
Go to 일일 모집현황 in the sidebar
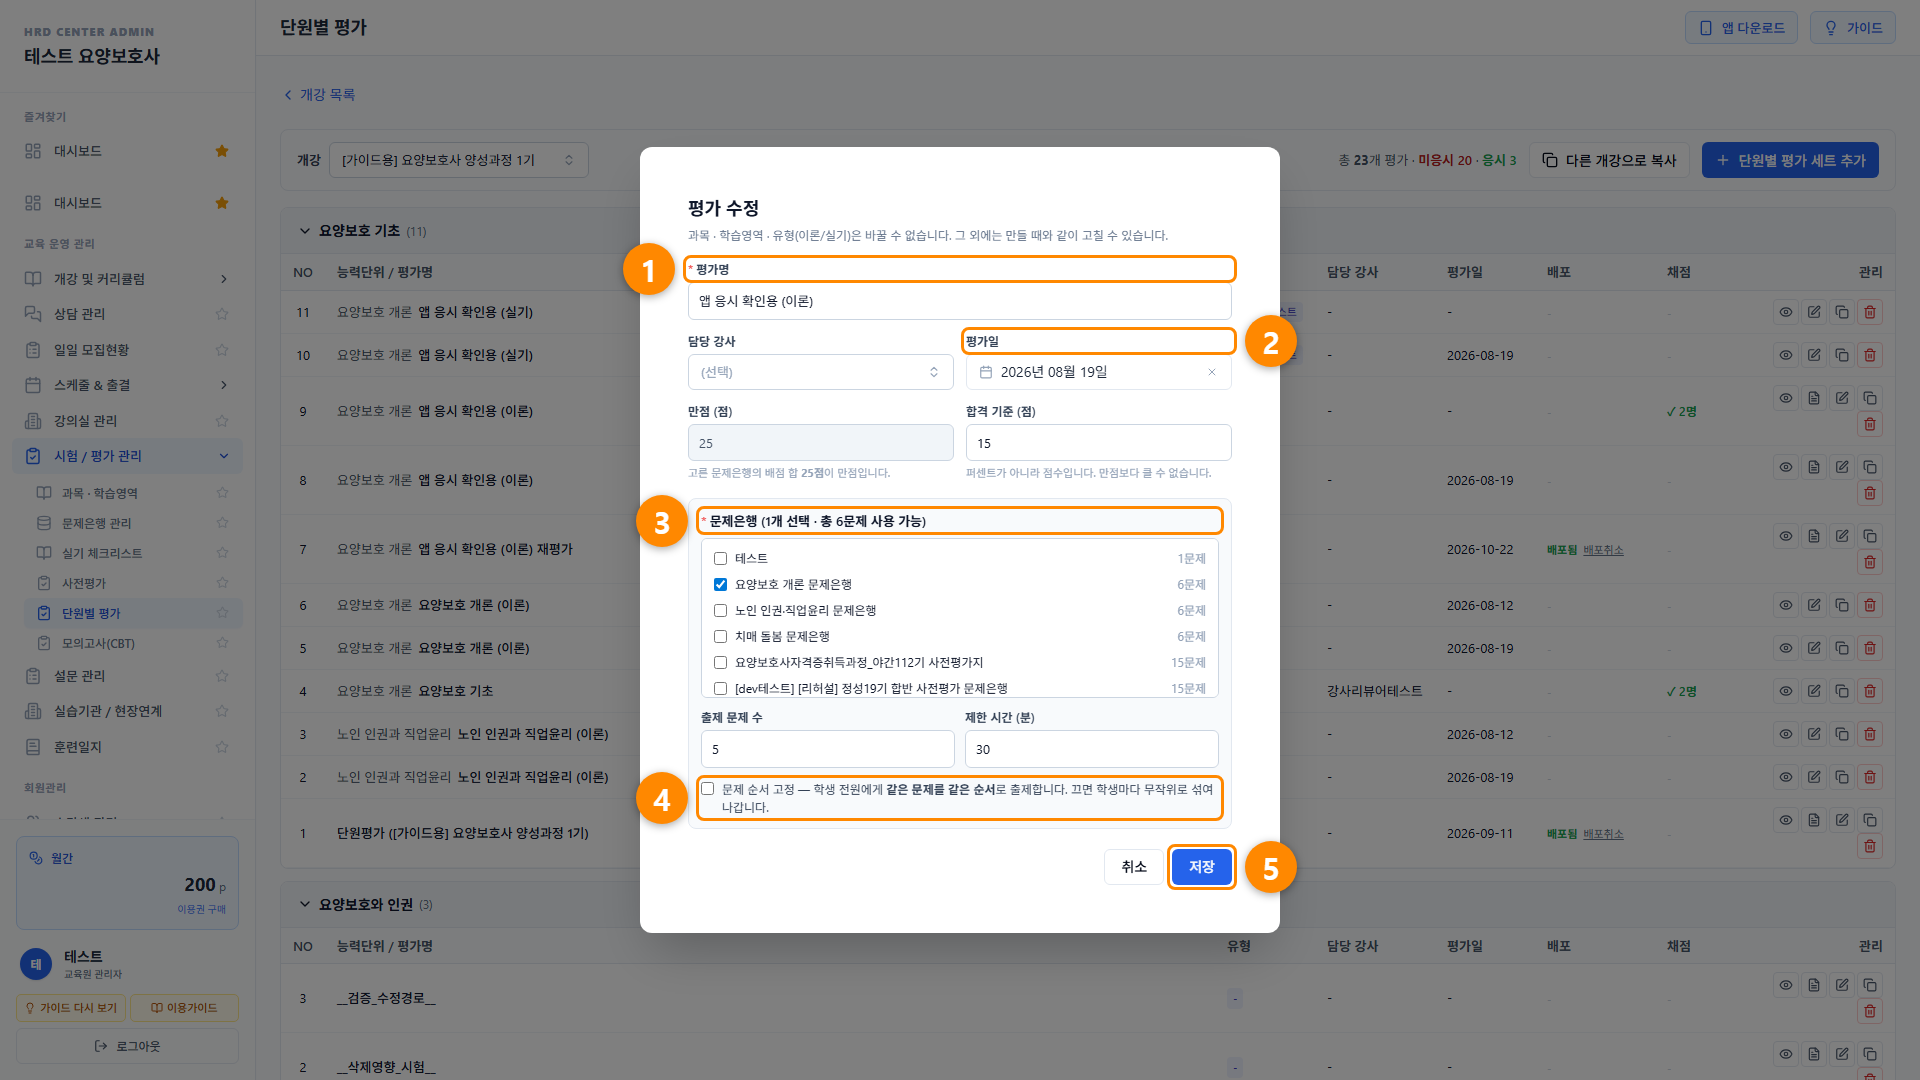coord(91,350)
